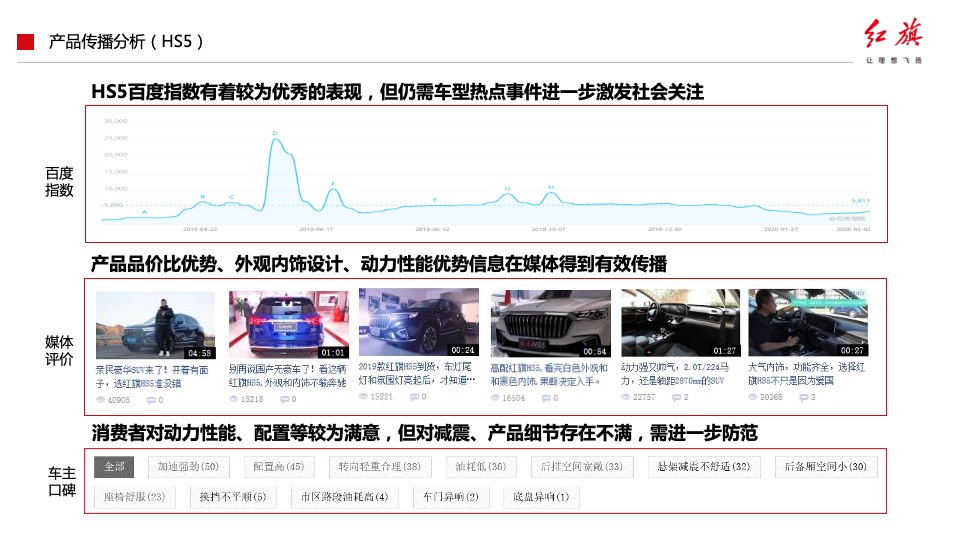Click the 30,000 y-axis label
This screenshot has width=960, height=540.
coord(115,121)
